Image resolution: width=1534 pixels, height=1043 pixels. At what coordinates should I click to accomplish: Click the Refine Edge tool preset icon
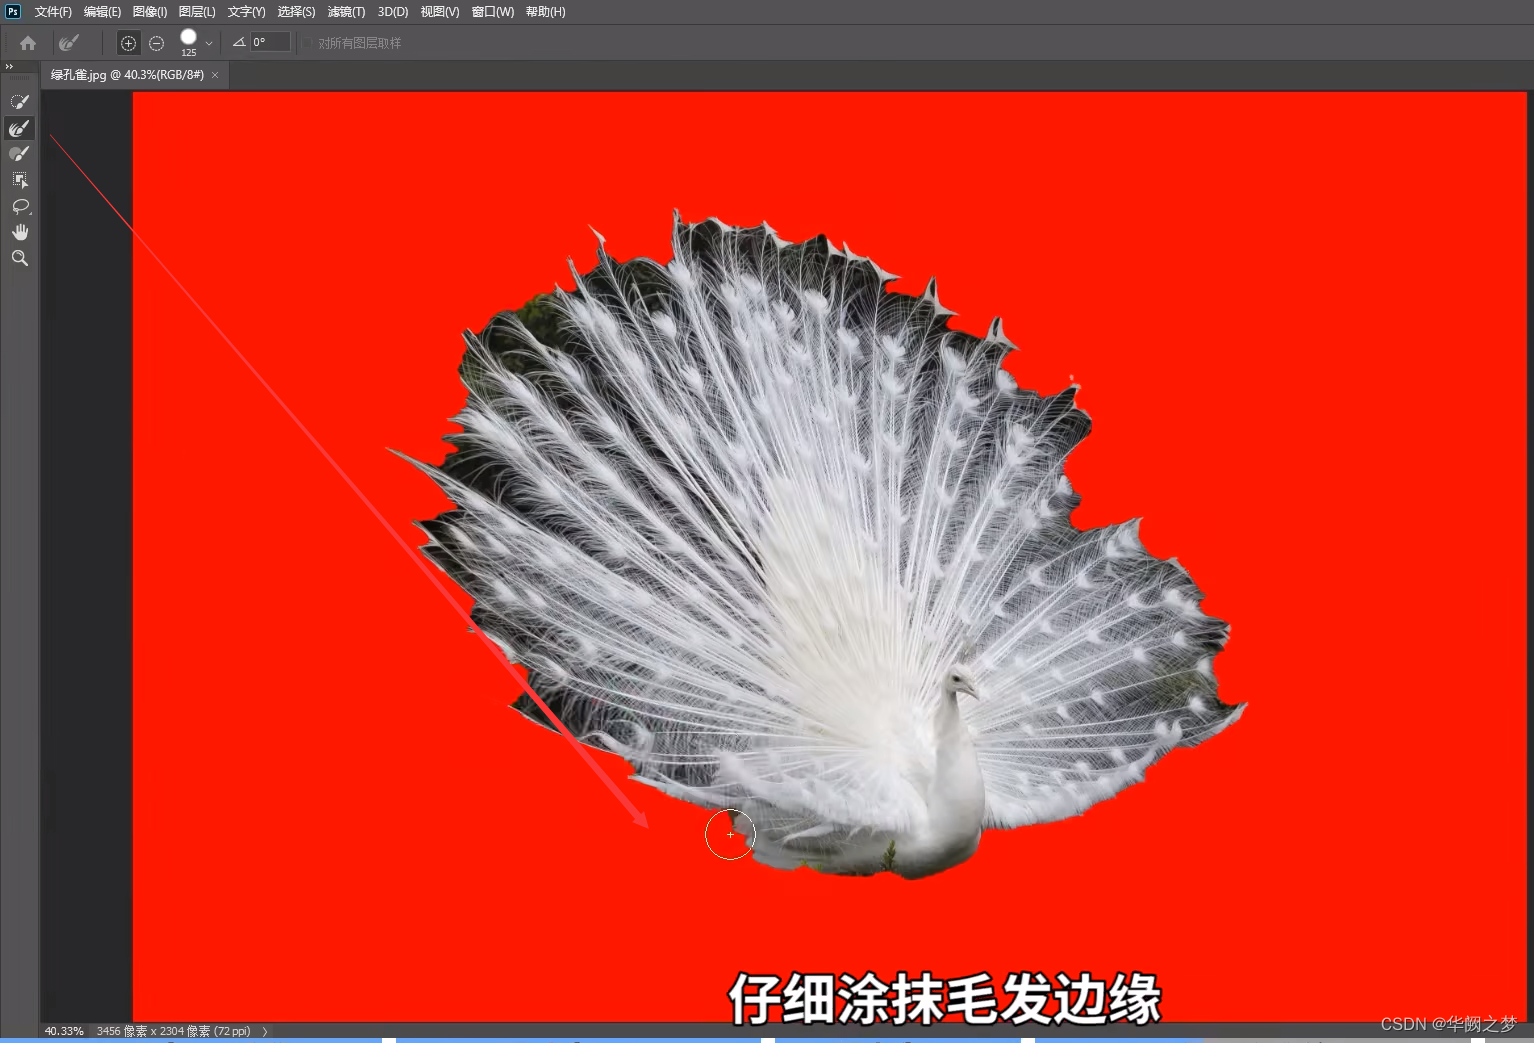pos(68,43)
